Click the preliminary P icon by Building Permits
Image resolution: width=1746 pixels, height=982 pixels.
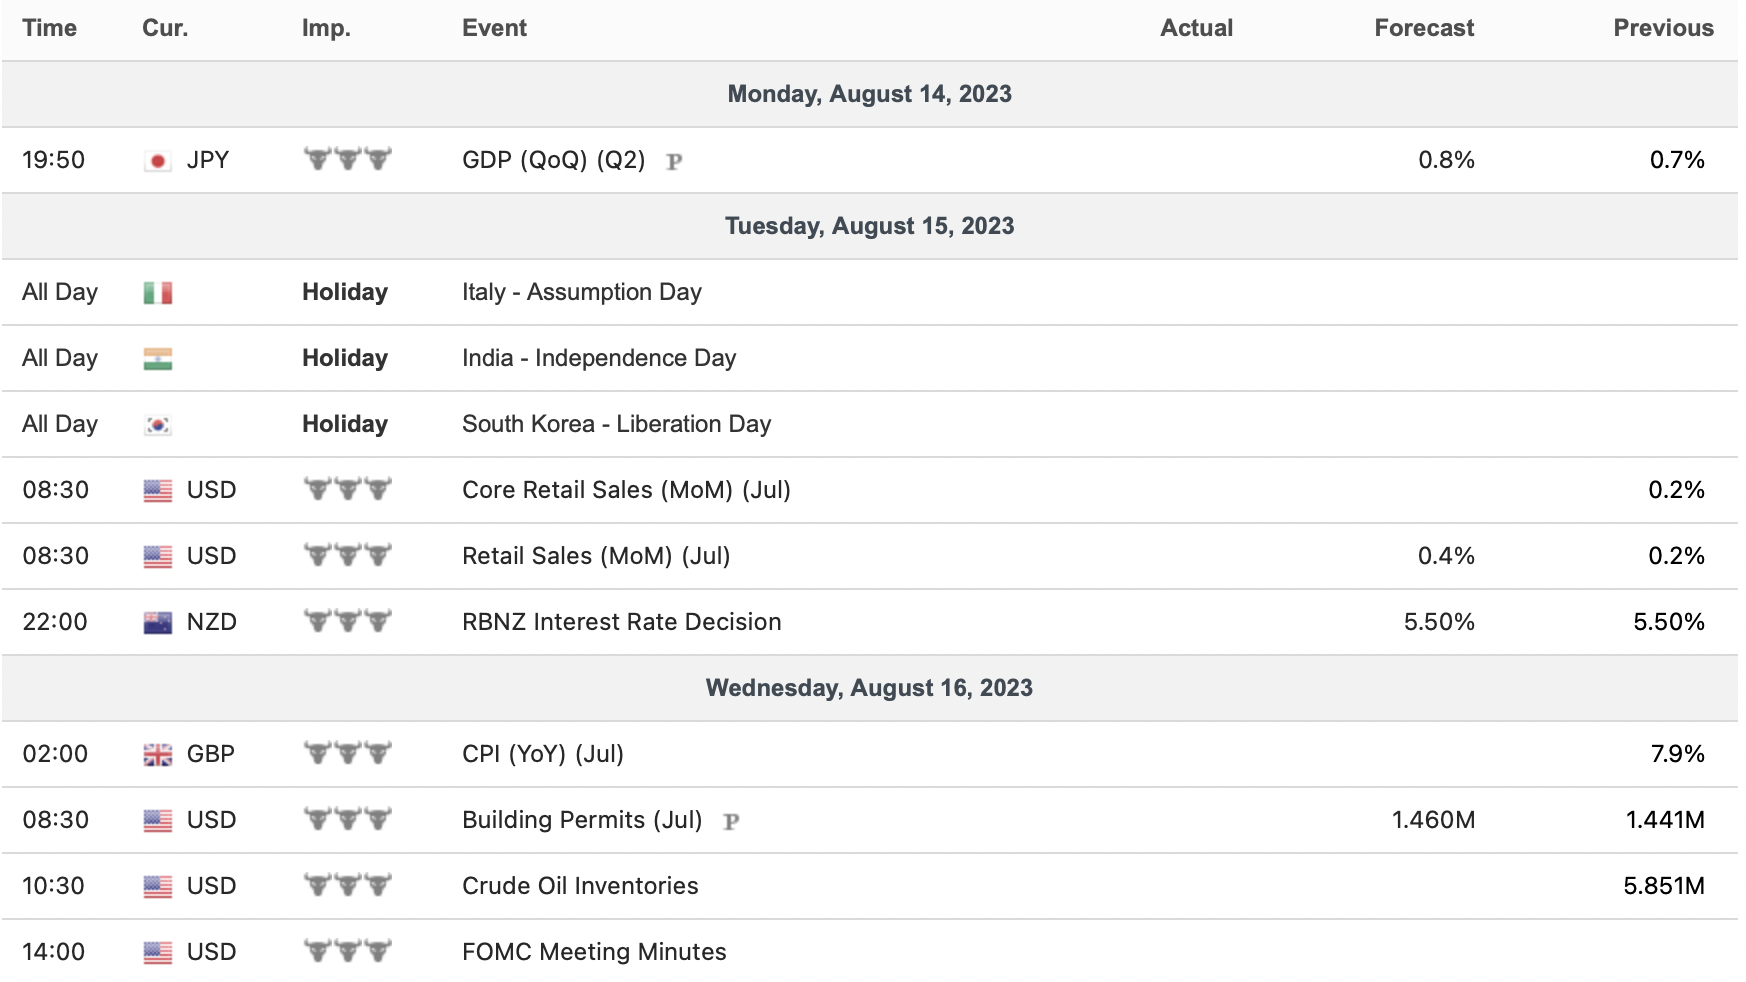coord(731,821)
